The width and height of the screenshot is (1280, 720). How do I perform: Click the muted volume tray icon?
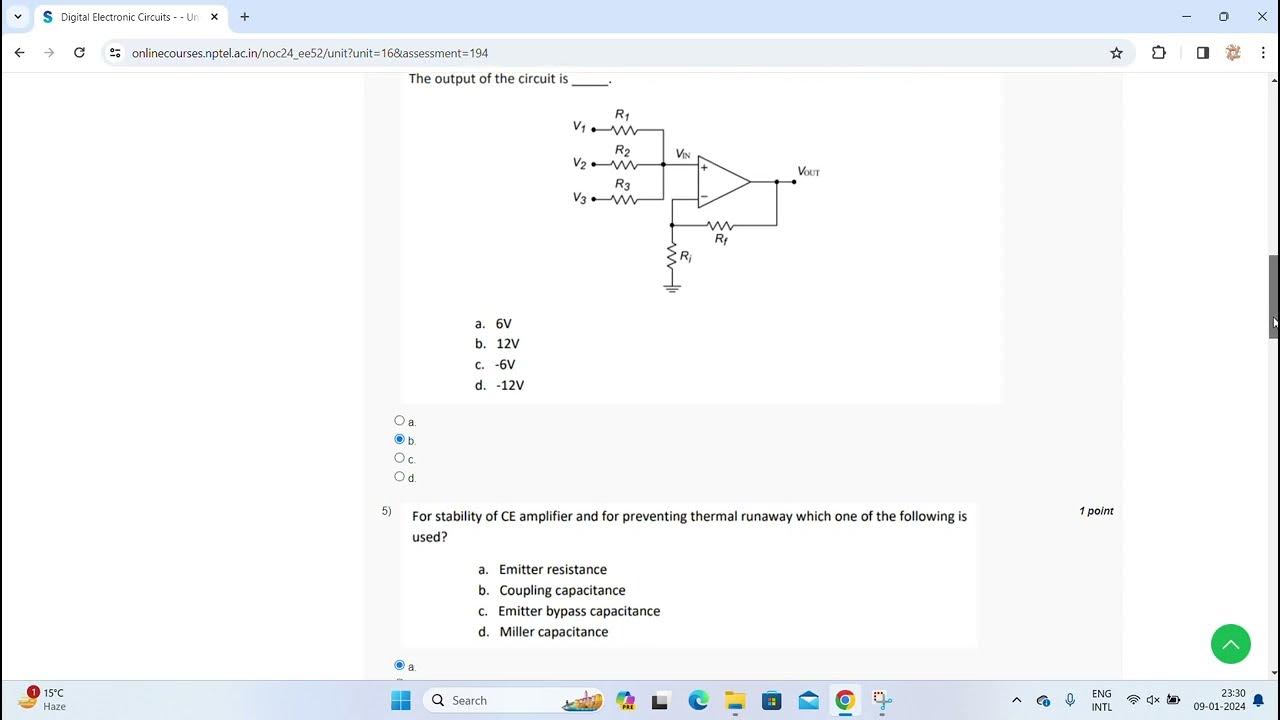point(1153,700)
